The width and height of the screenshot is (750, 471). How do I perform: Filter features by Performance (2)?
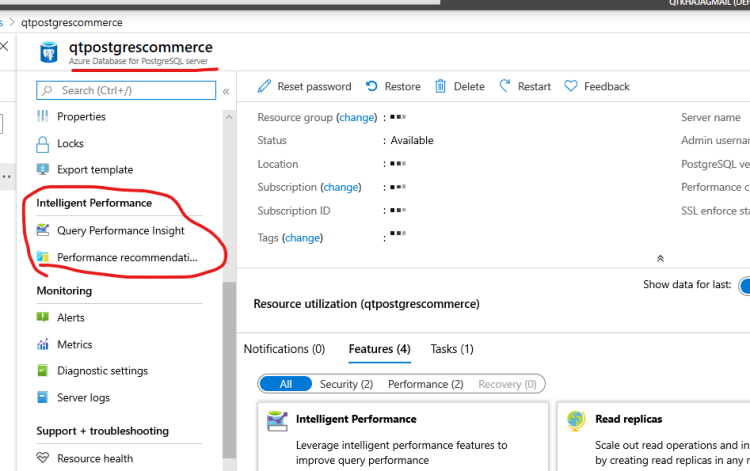click(426, 384)
